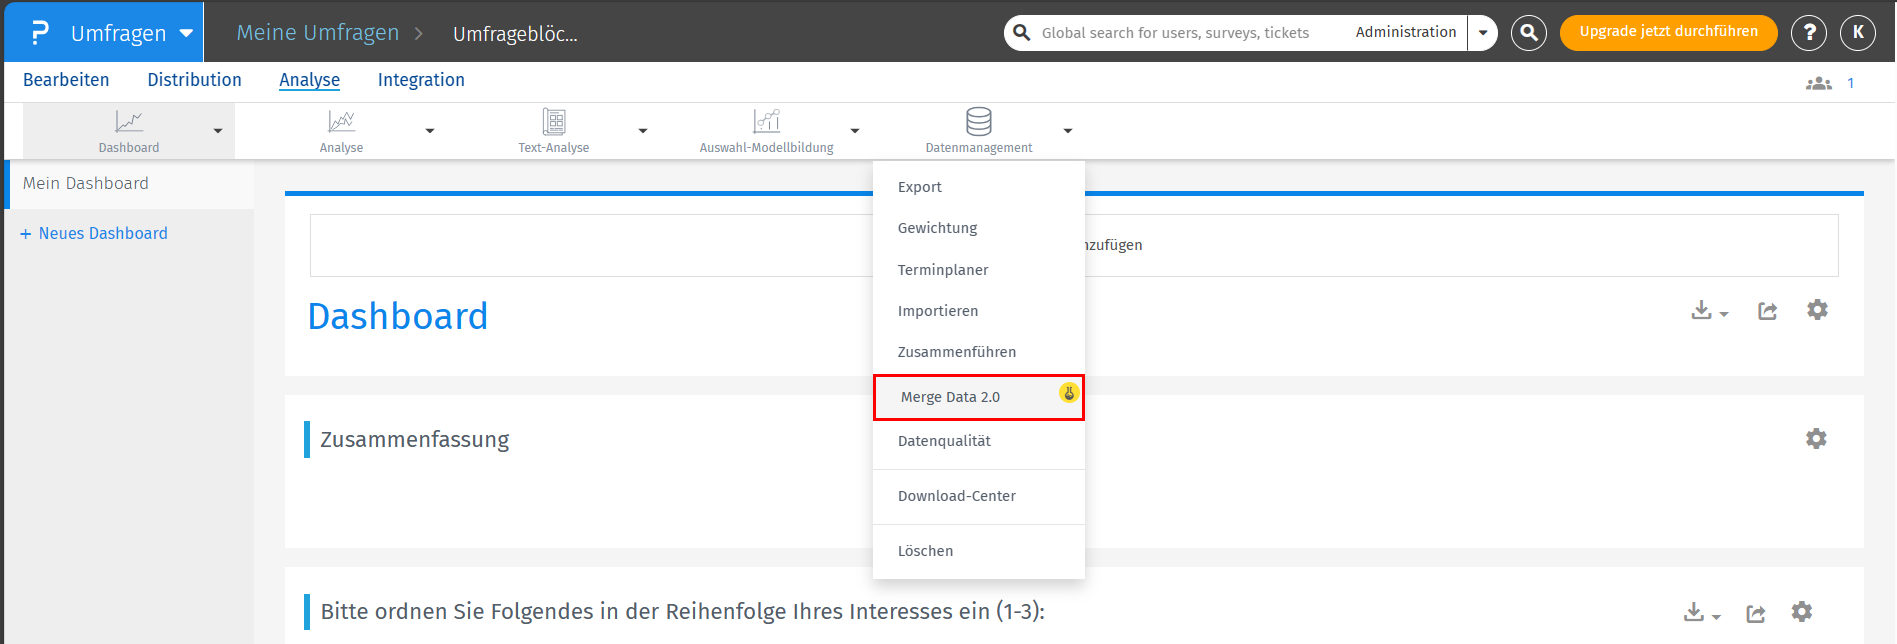The height and width of the screenshot is (644, 1897).
Task: Open the Dashboard download dropdown arrow
Action: 1723,314
